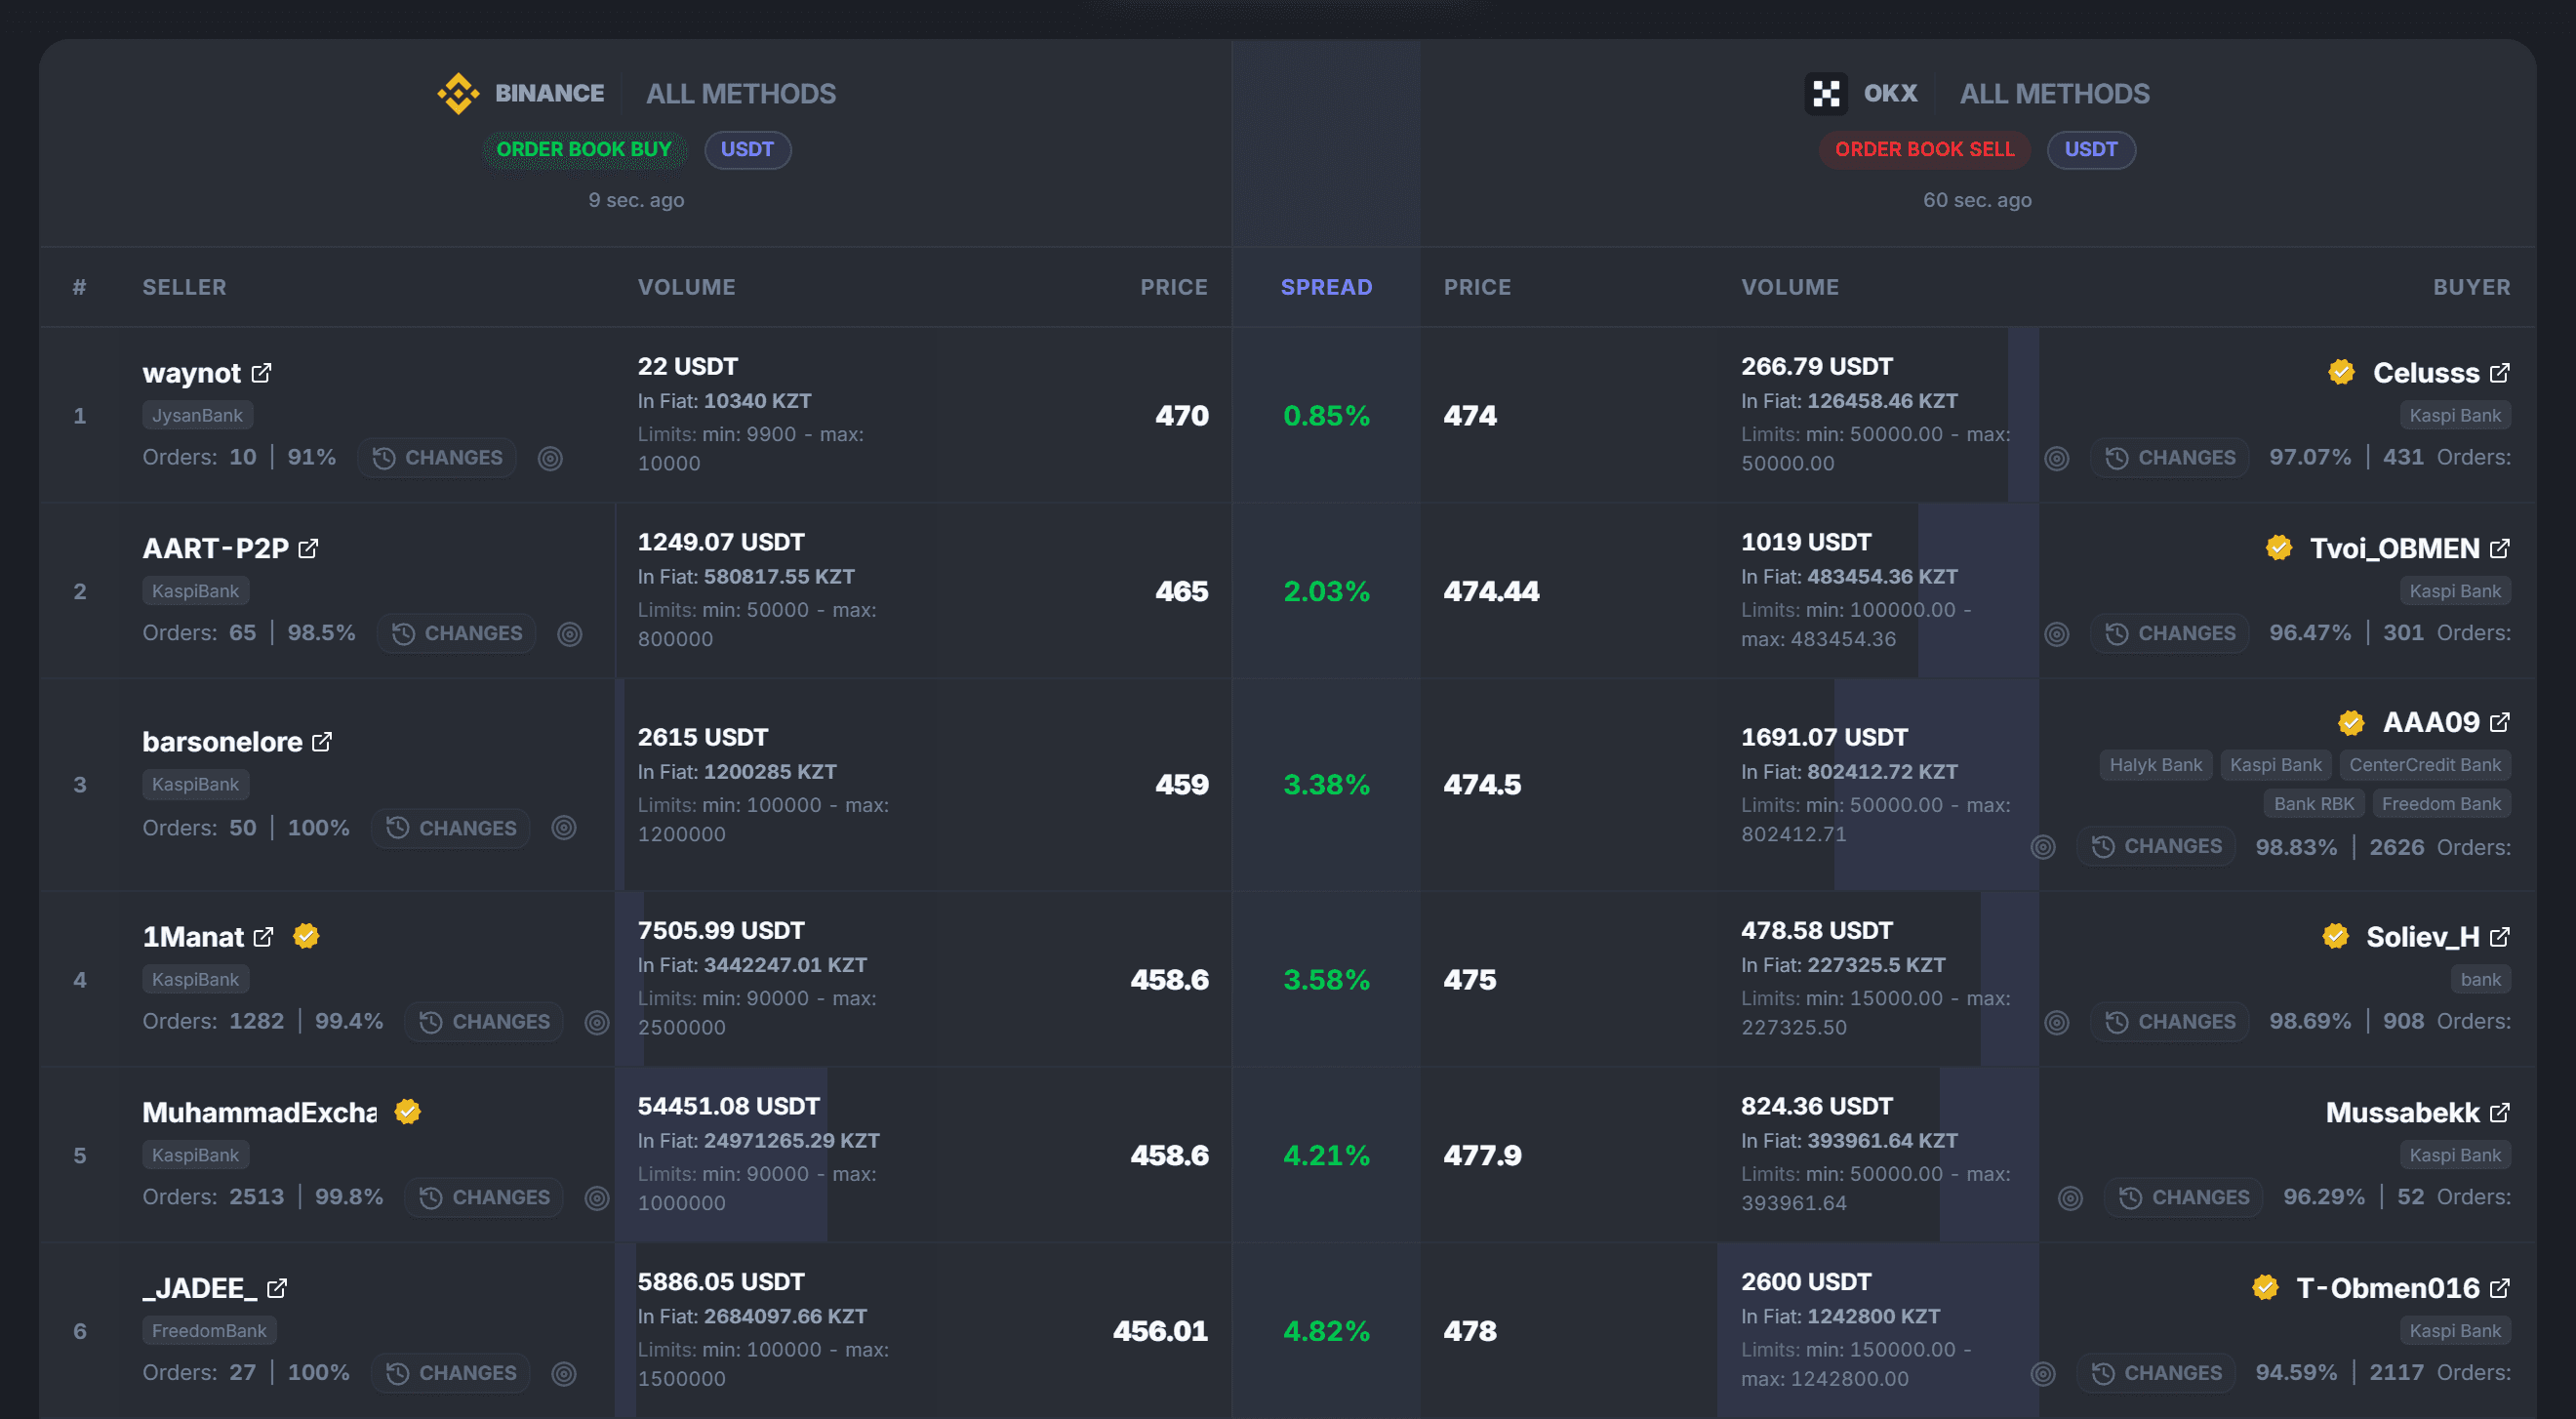
Task: Open _JADEE_'s external profile link icon
Action: point(277,1288)
